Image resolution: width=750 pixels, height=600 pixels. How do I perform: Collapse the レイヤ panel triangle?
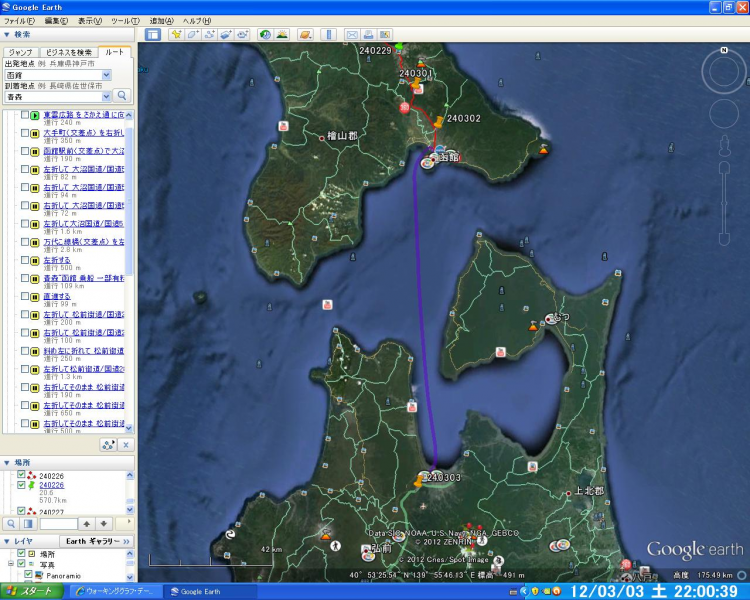7,541
